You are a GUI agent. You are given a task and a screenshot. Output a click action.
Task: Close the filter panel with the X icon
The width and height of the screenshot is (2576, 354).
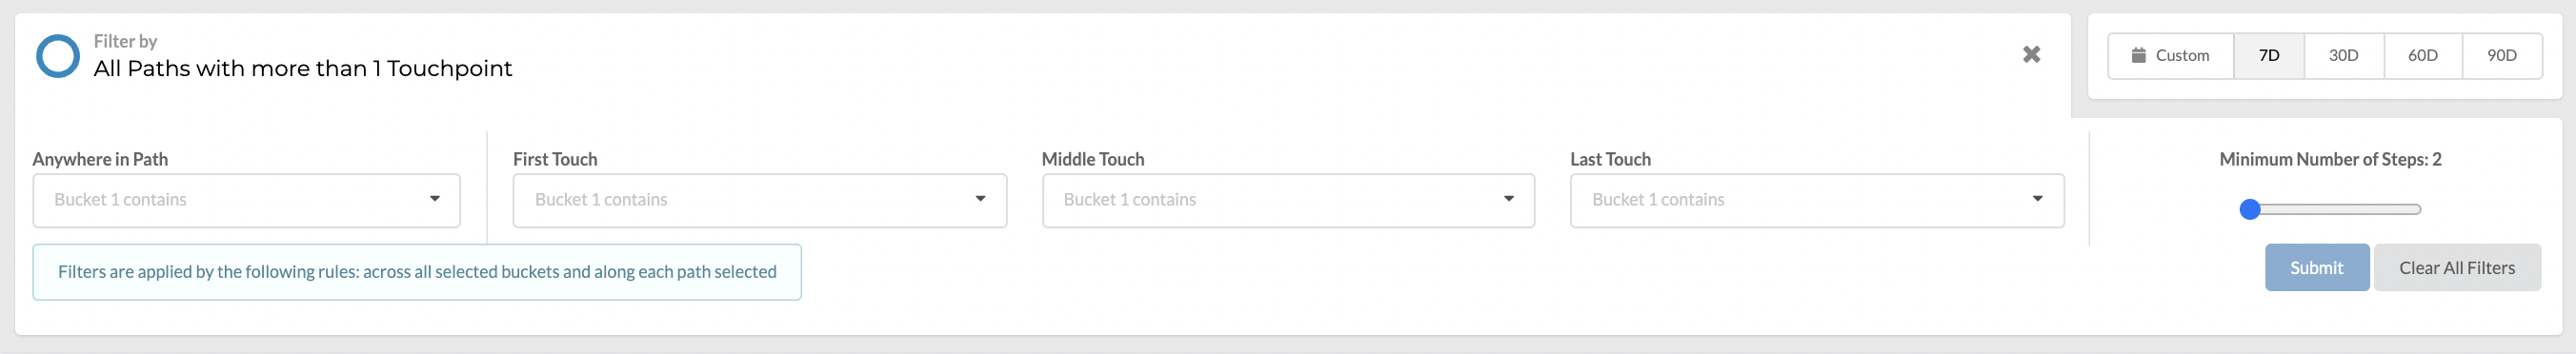click(x=2031, y=54)
